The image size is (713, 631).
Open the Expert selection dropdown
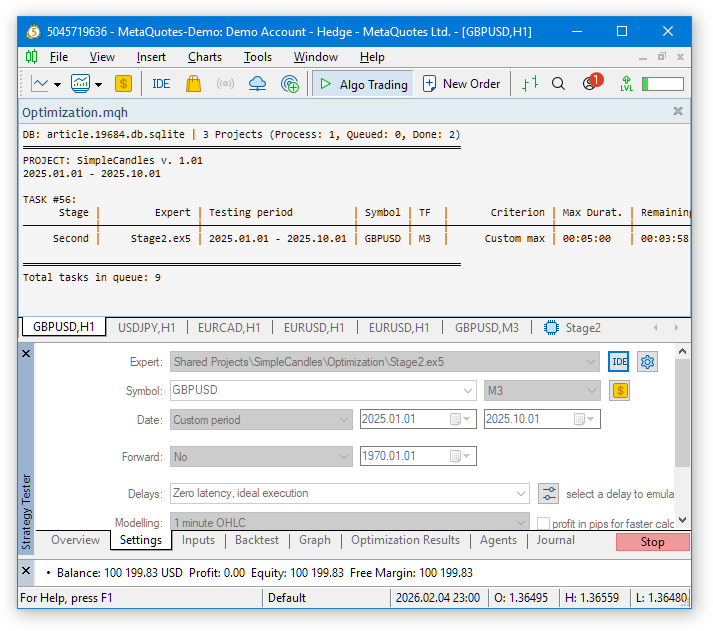[x=385, y=362]
